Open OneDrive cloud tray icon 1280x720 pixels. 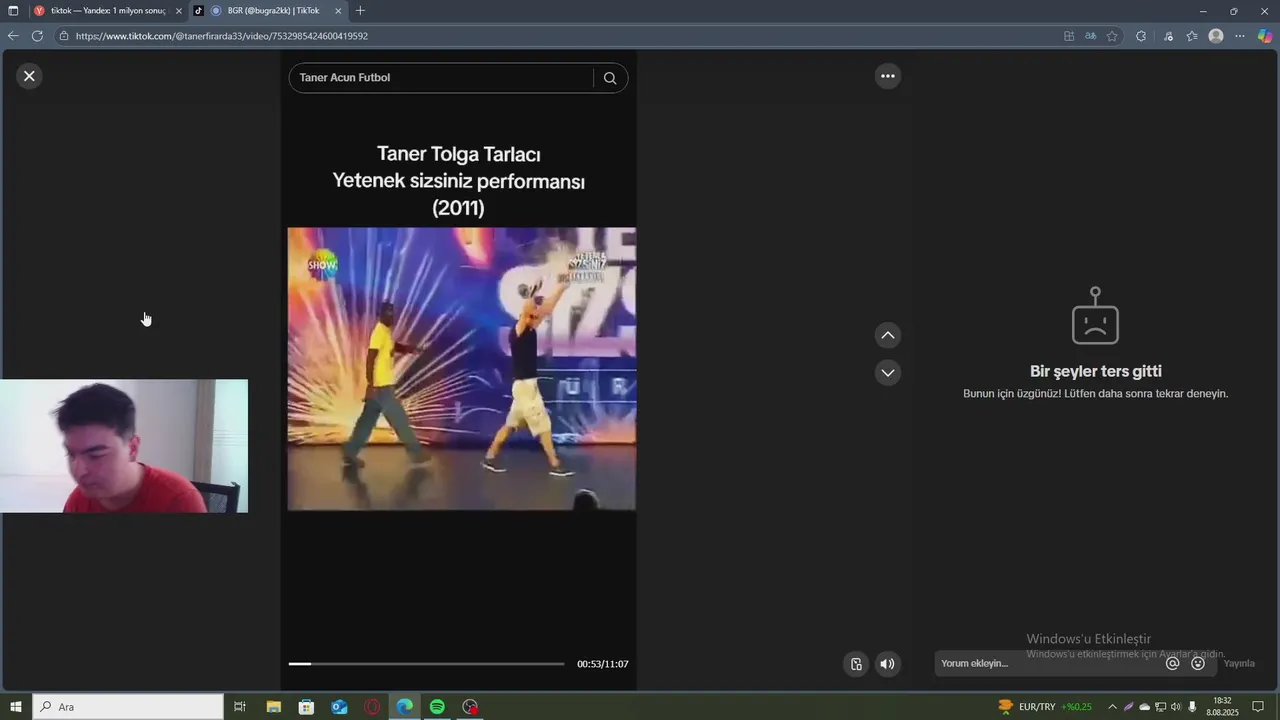click(x=1145, y=707)
